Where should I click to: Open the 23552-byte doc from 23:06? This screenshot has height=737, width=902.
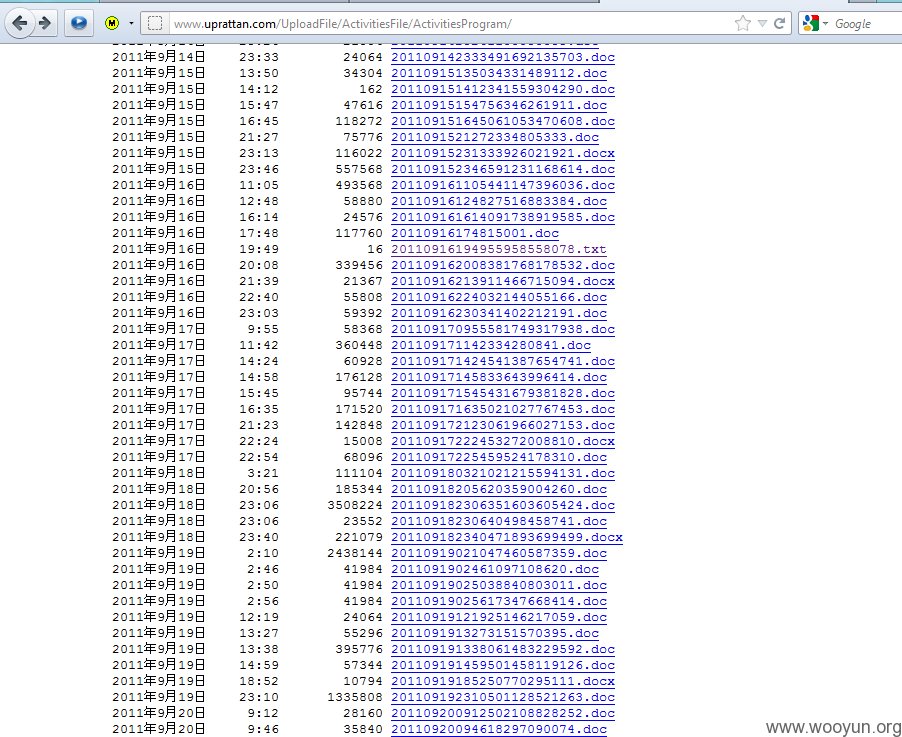(x=499, y=522)
